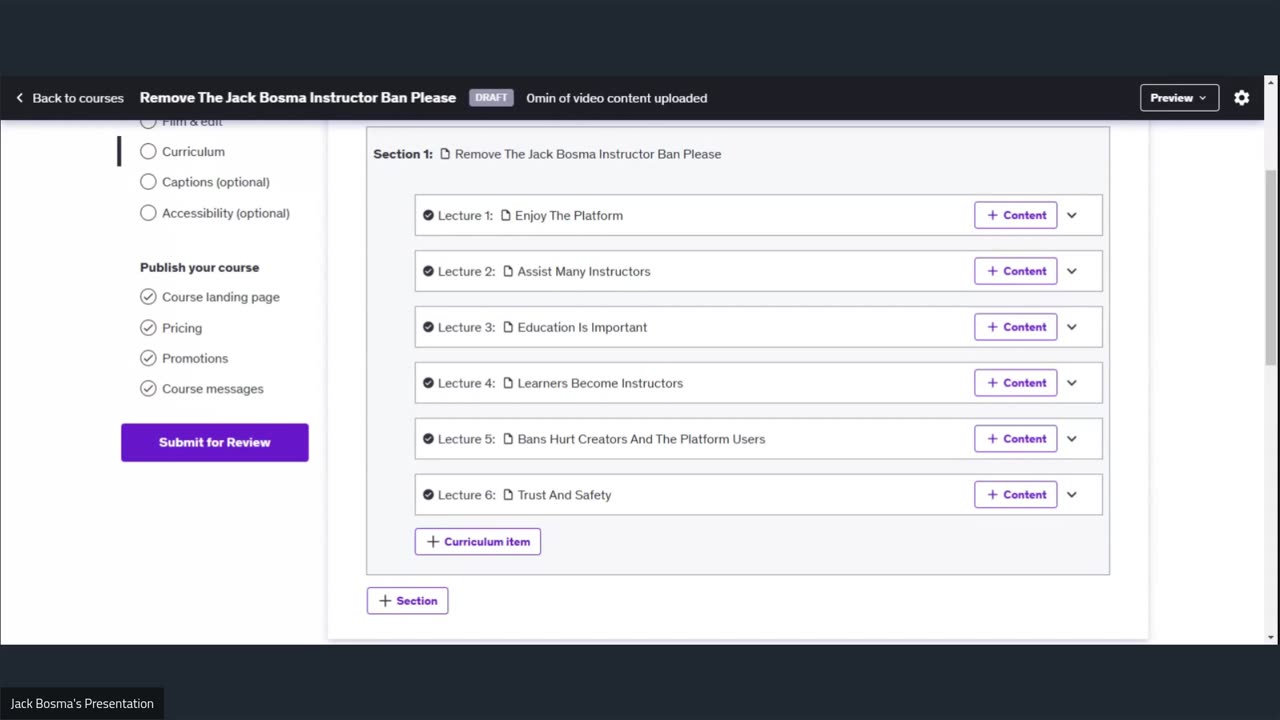Click the document icon next to Enjoy The Platform

point(505,215)
